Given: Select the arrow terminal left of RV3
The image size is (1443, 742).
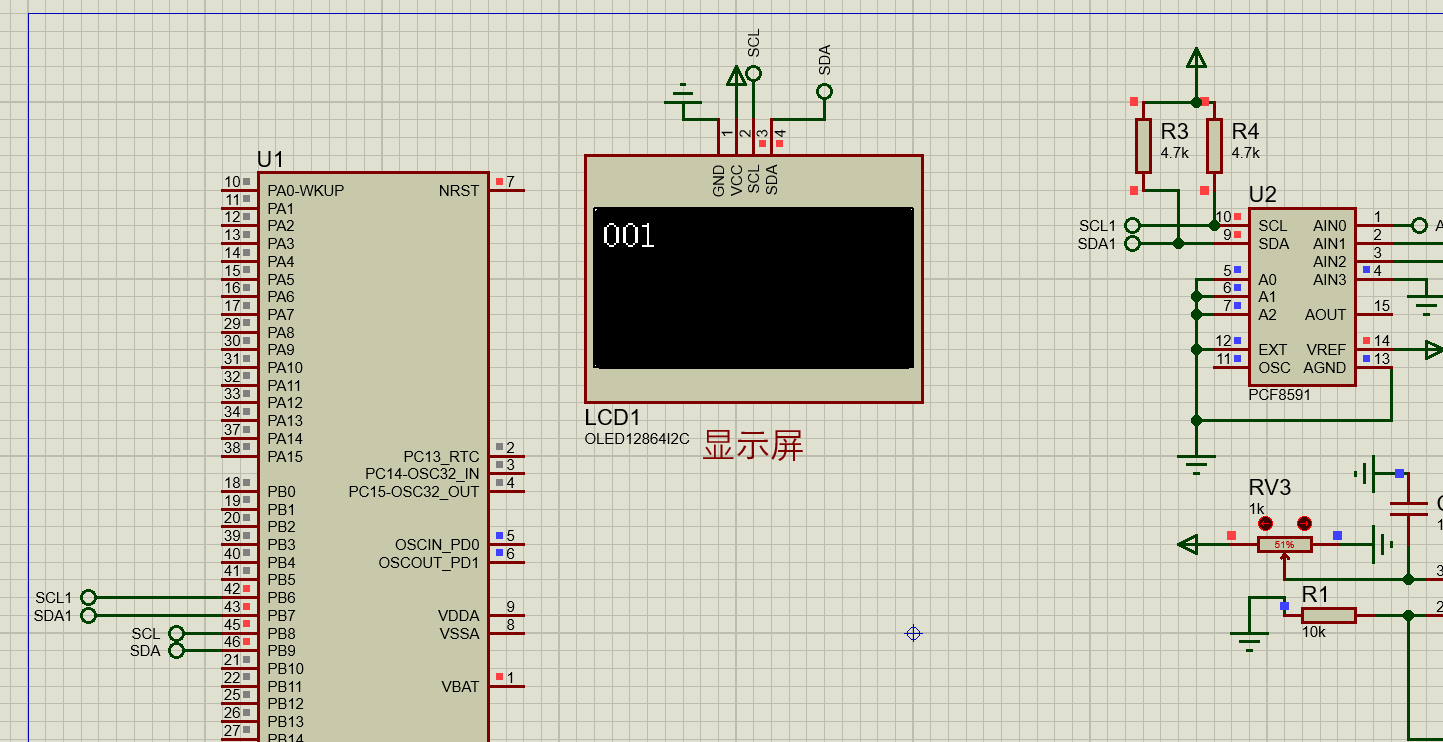Looking at the screenshot, I should point(1188,544).
